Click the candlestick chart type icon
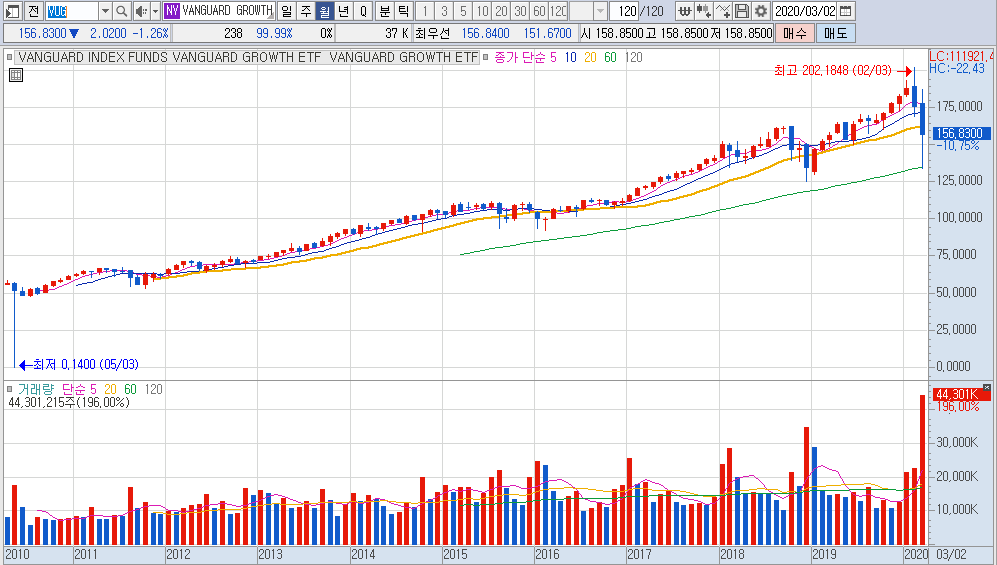 [x=704, y=11]
